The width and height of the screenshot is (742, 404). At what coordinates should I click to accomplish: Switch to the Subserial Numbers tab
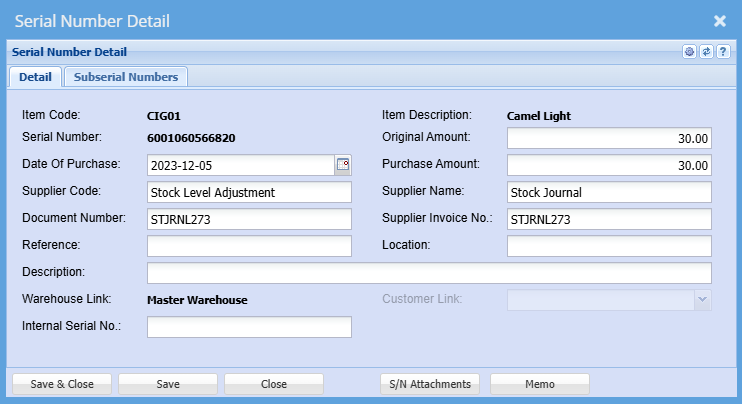coord(126,76)
